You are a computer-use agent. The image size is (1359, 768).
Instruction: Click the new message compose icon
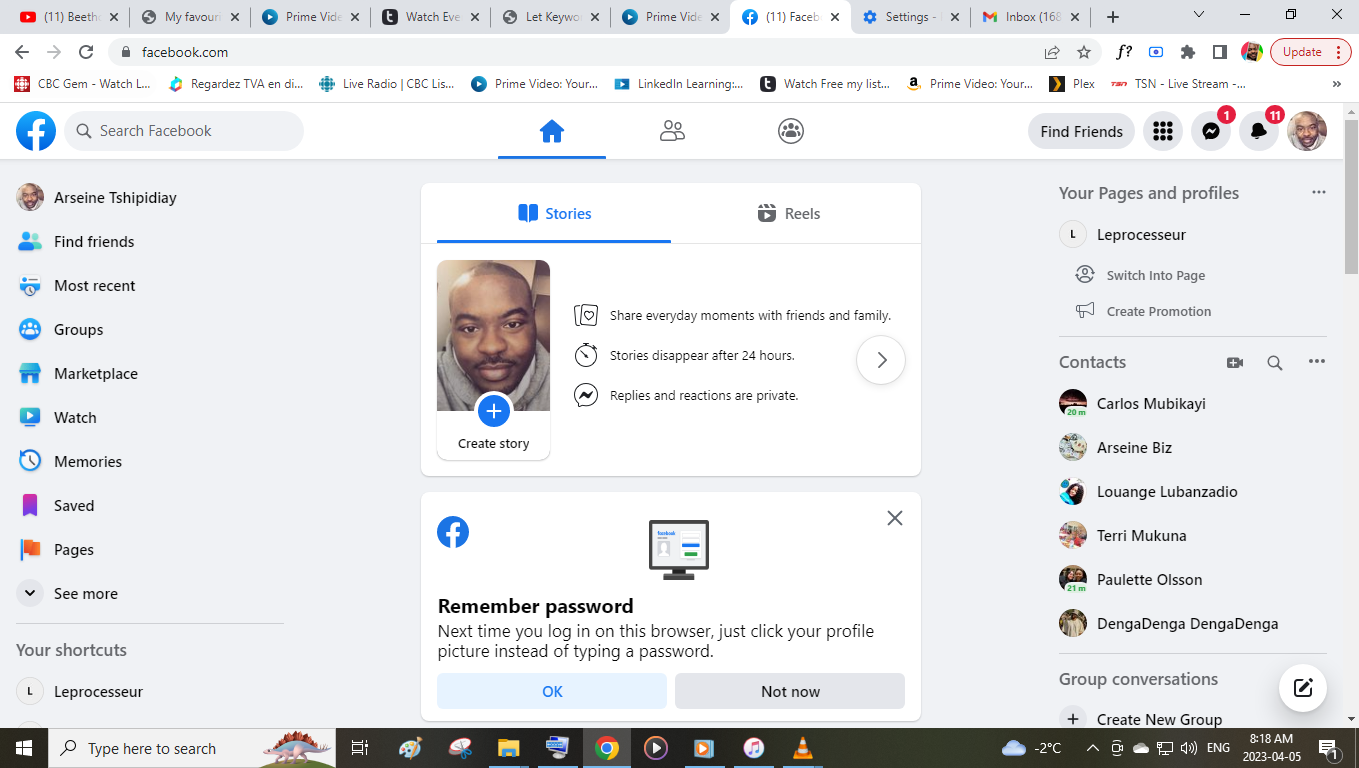tap(1302, 687)
